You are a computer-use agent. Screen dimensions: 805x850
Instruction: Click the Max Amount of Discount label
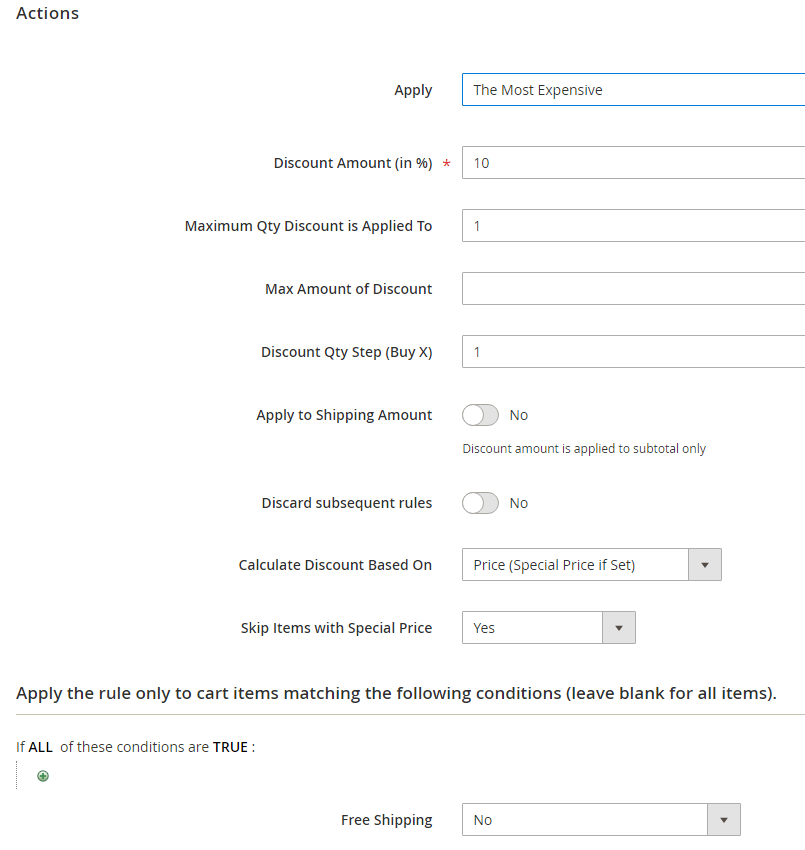348,289
